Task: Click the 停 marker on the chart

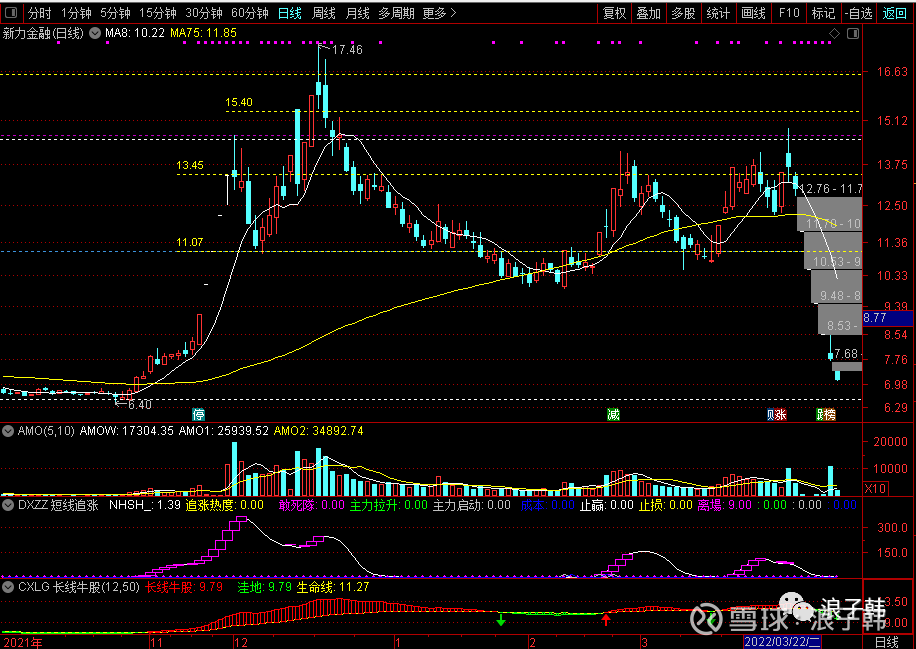Action: (x=198, y=414)
